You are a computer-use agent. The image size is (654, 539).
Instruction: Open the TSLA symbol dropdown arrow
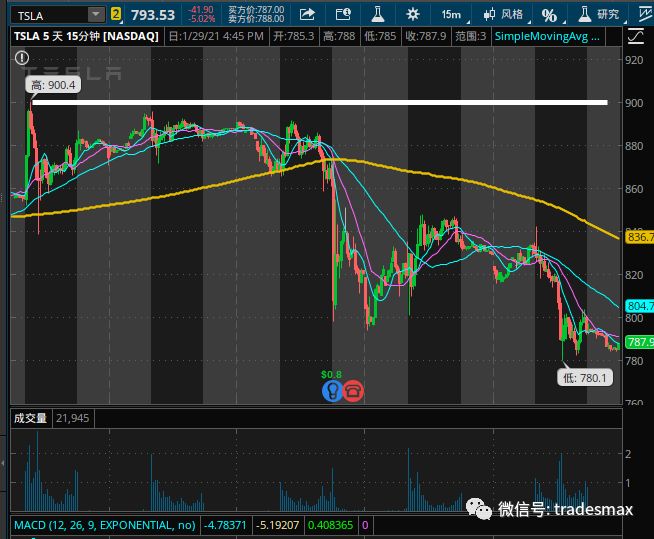(x=96, y=15)
